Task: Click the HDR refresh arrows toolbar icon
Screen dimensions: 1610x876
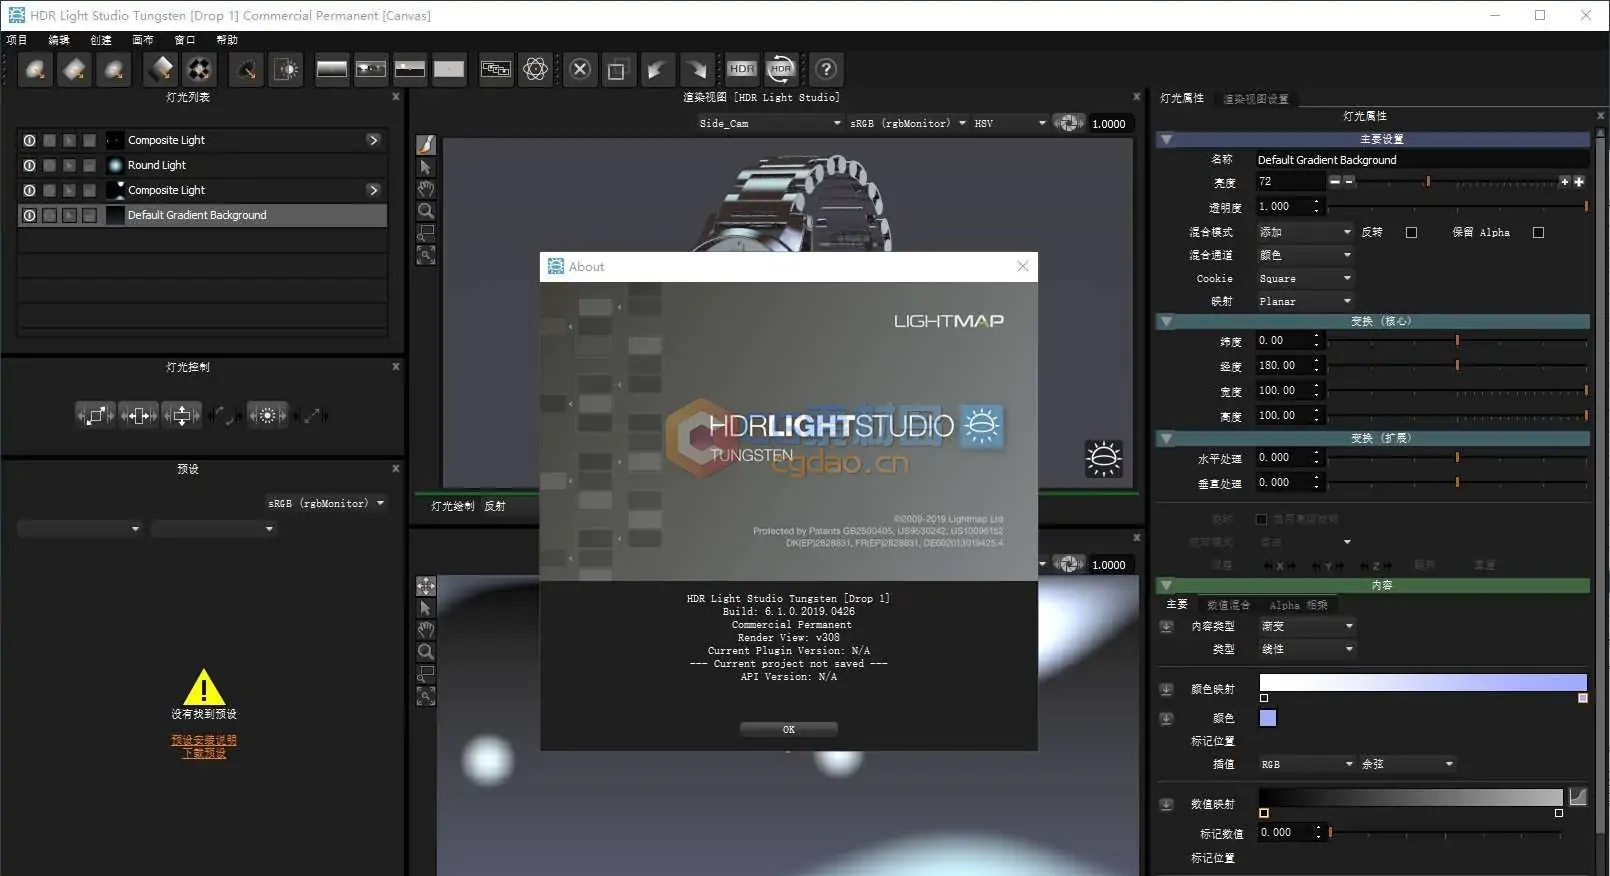Action: [x=781, y=69]
